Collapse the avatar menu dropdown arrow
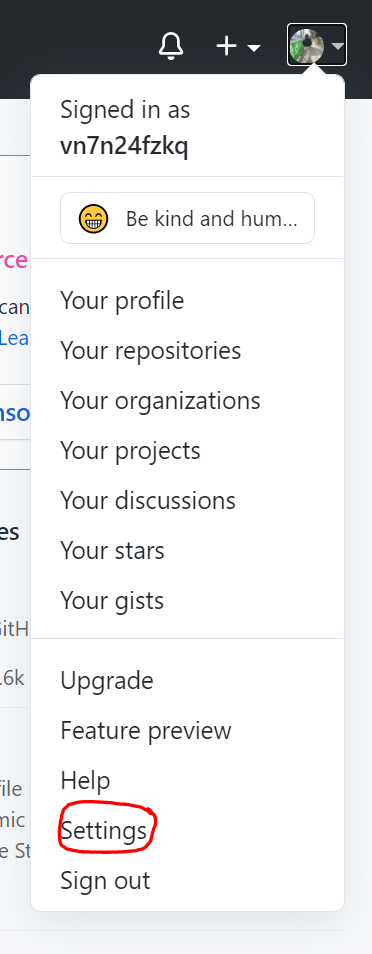 [x=337, y=46]
